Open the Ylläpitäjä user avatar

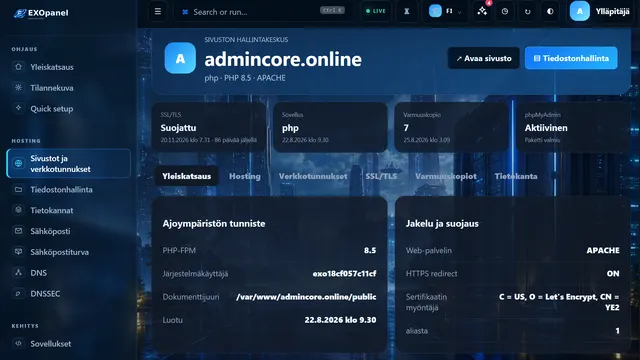pyautogui.click(x=580, y=11)
